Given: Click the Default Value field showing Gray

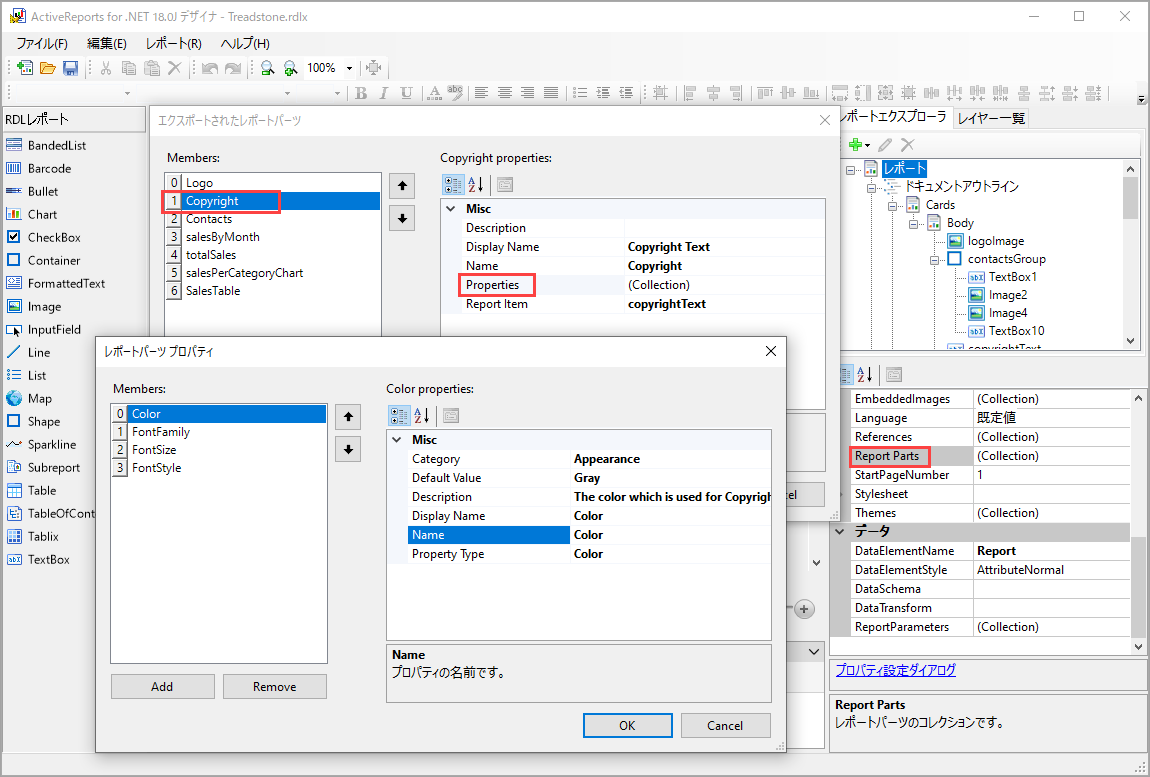Looking at the screenshot, I should tap(671, 478).
